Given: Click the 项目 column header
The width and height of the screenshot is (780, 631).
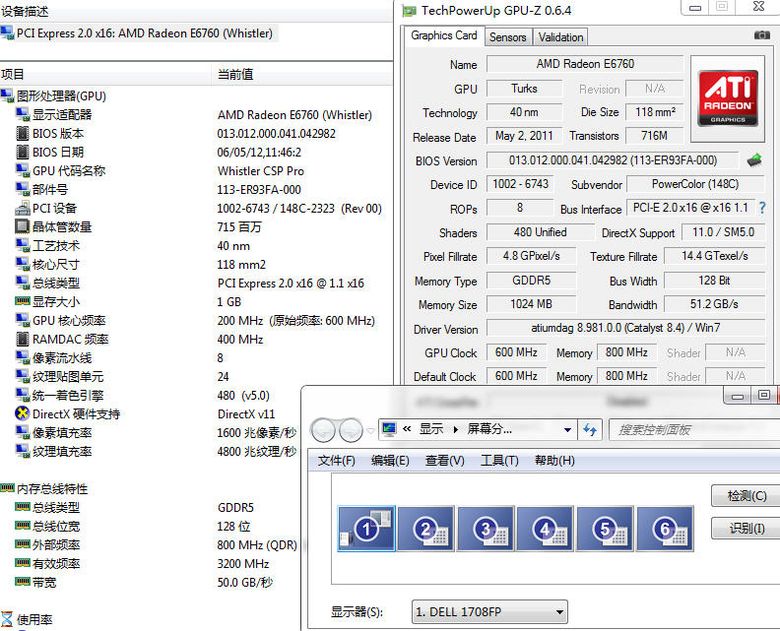Looking at the screenshot, I should pyautogui.click(x=12, y=74).
